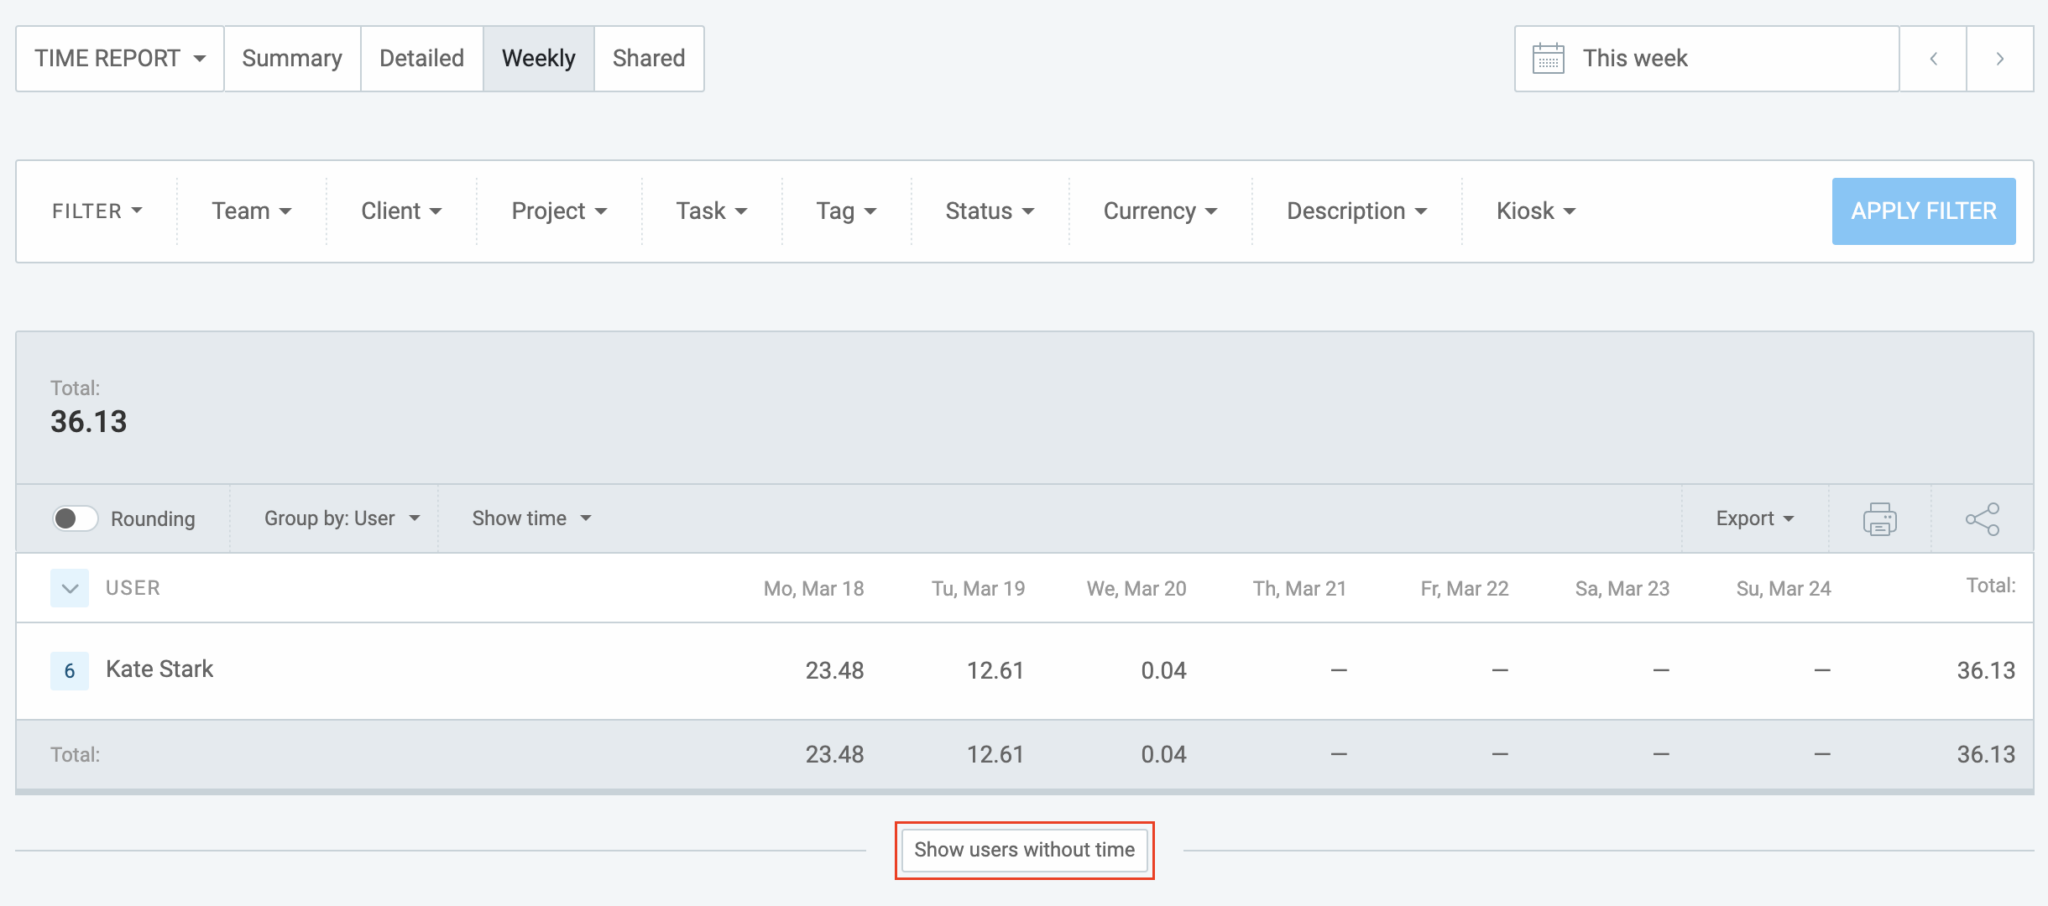Go to previous week with left arrow
This screenshot has width=2048, height=906.
(1933, 59)
